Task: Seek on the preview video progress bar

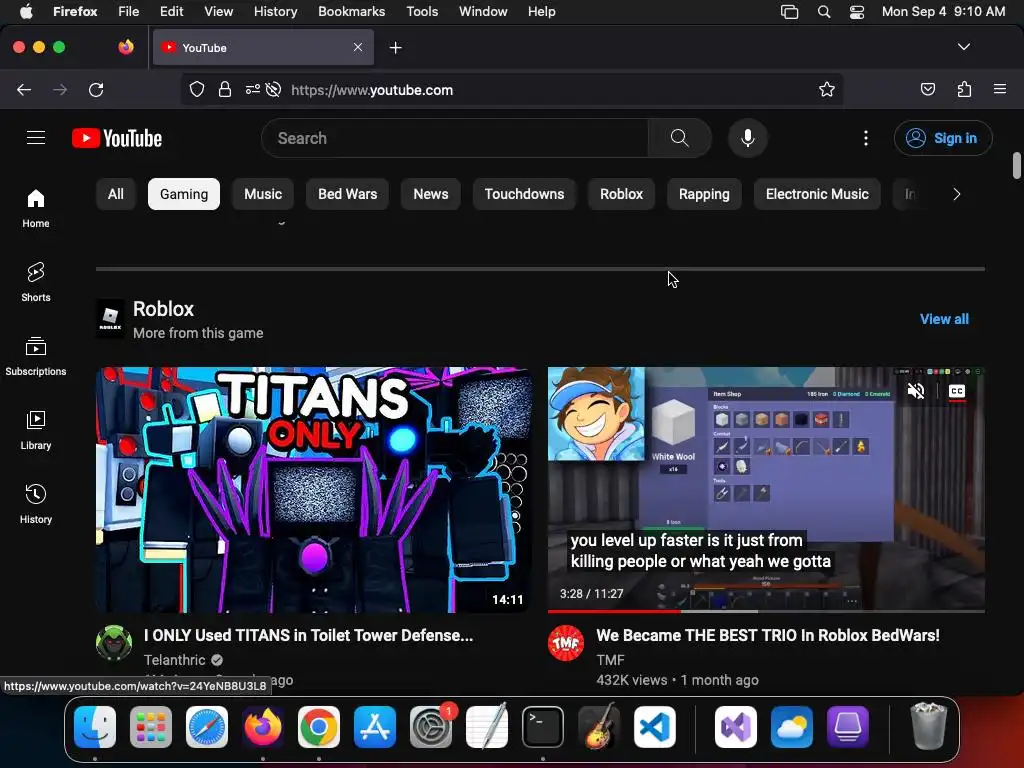Action: pyautogui.click(x=766, y=611)
